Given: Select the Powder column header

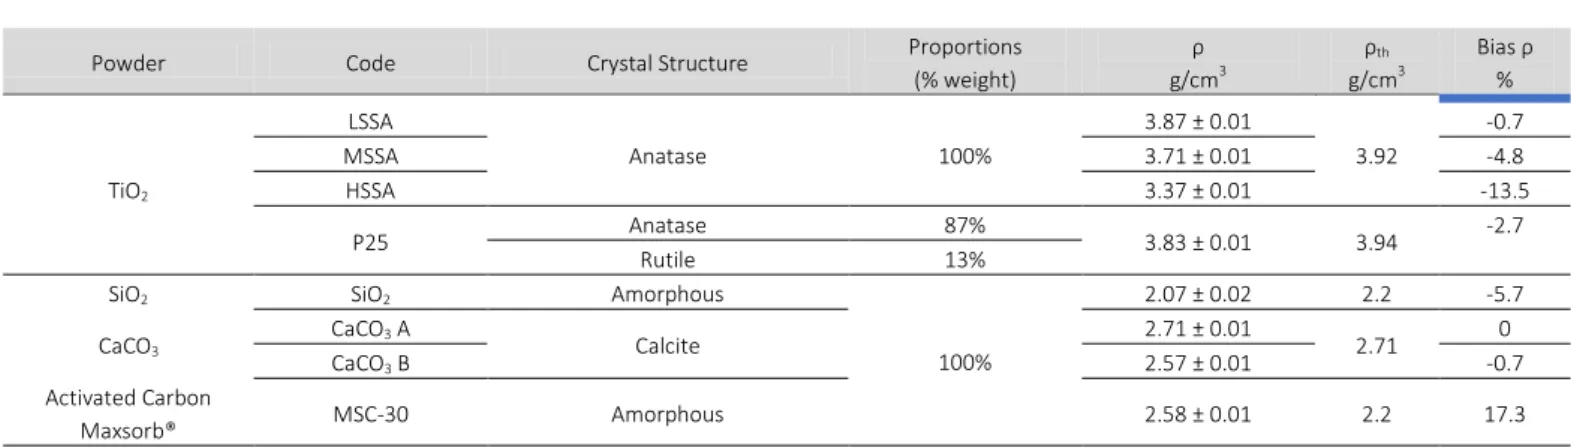Looking at the screenshot, I should 128,63.
